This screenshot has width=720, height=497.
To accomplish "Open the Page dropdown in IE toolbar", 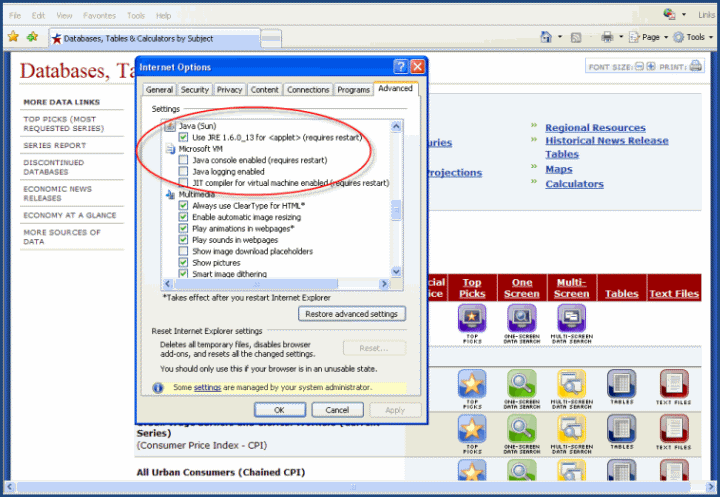I will 648,37.
